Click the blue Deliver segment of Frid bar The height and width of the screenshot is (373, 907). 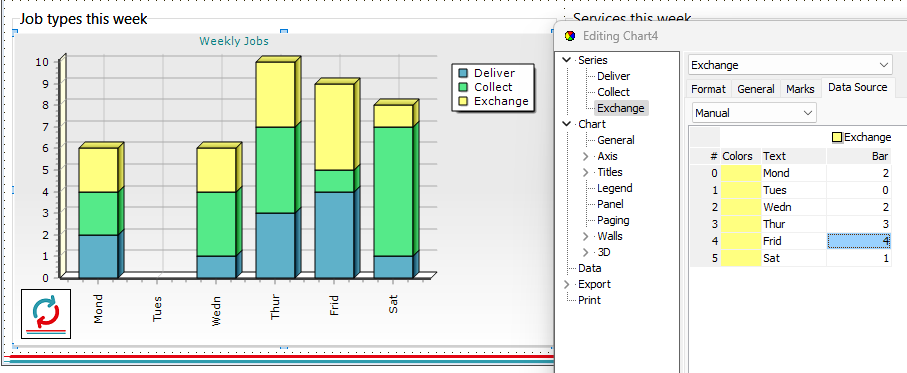pos(334,234)
